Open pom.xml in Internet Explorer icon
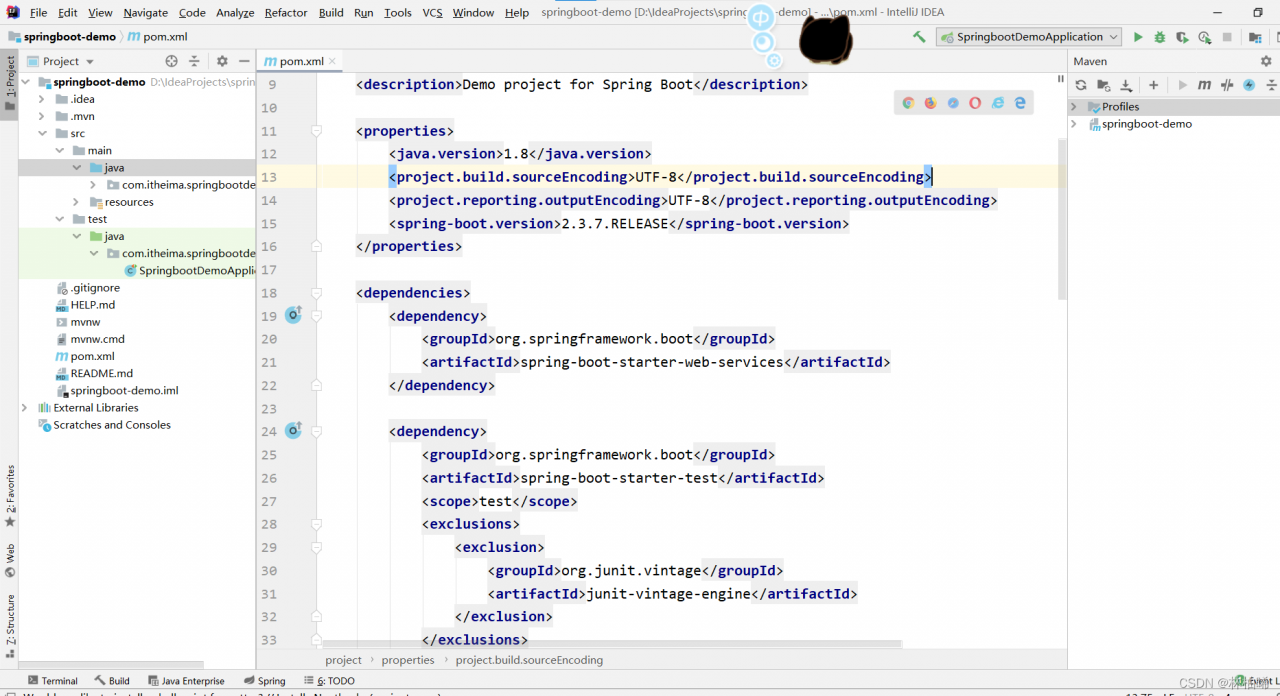This screenshot has width=1280, height=696. 997,103
